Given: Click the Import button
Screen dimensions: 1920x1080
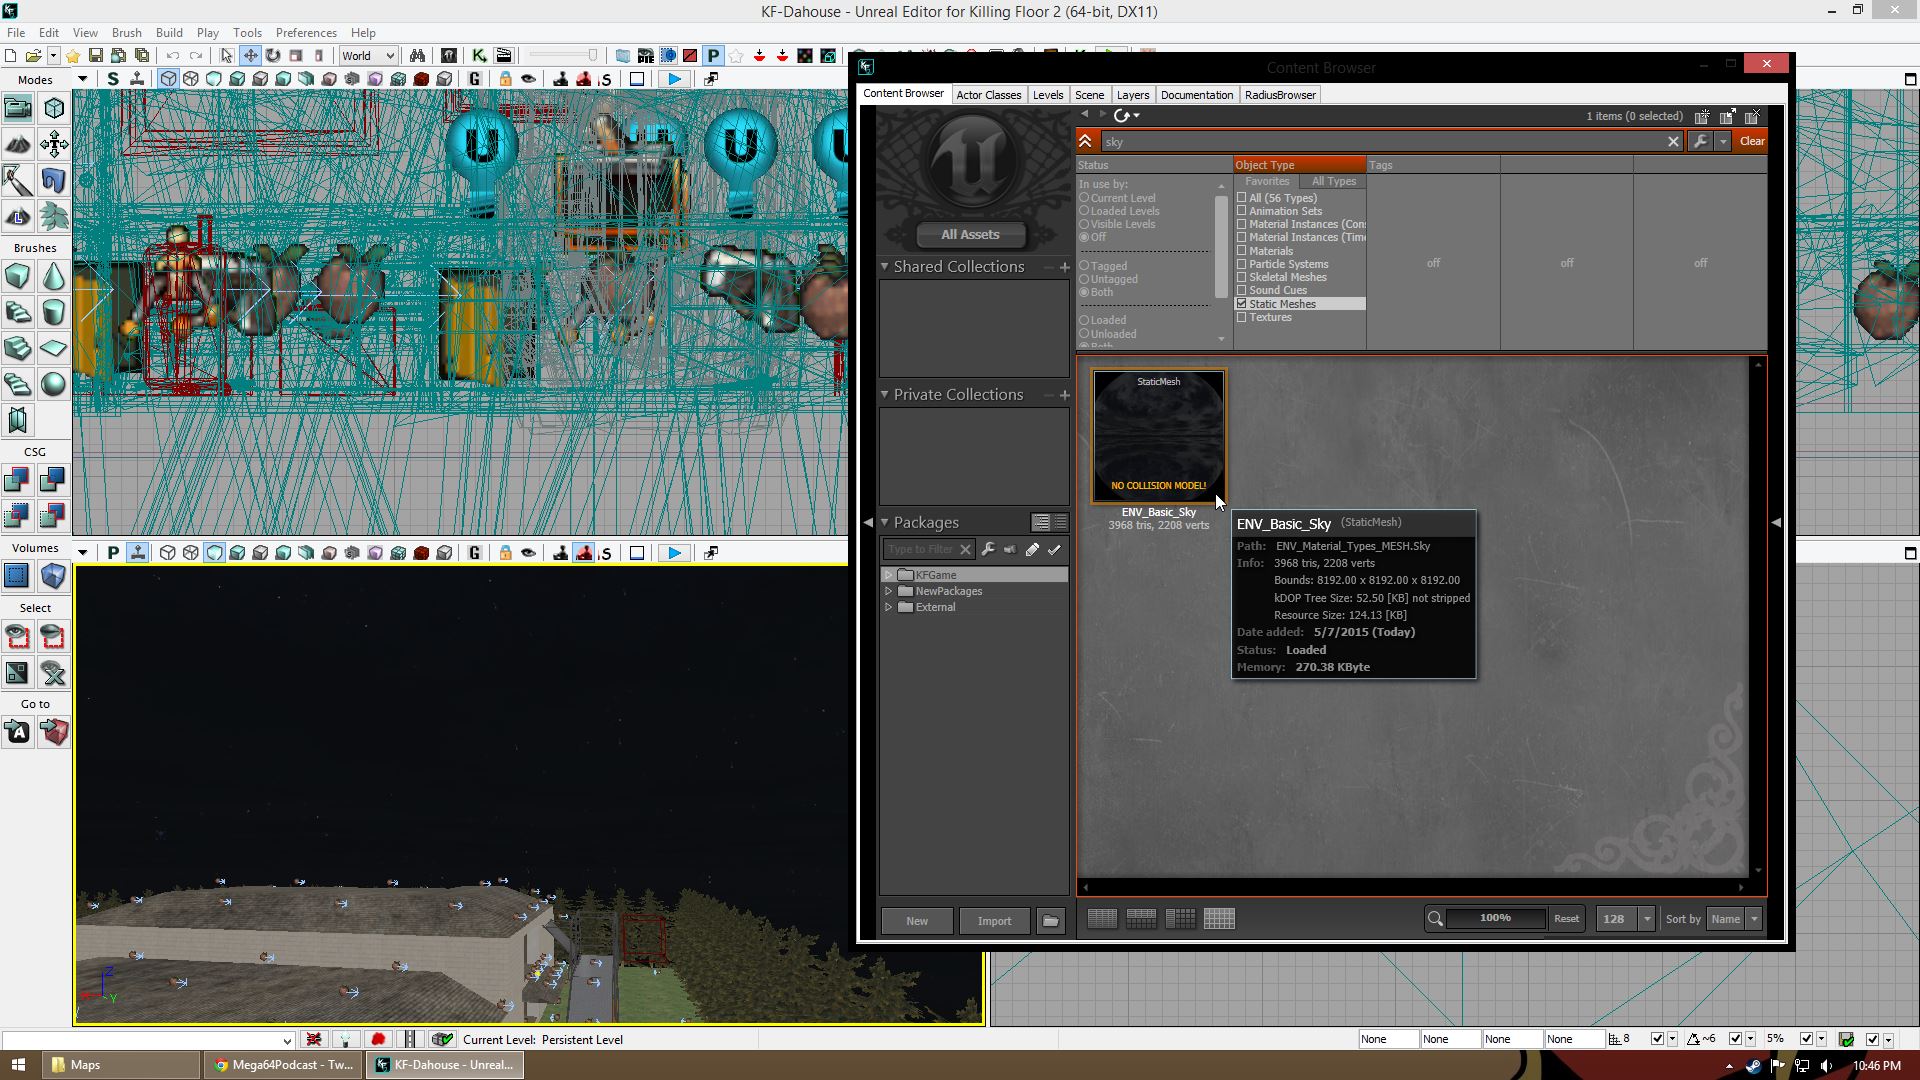Looking at the screenshot, I should point(994,921).
